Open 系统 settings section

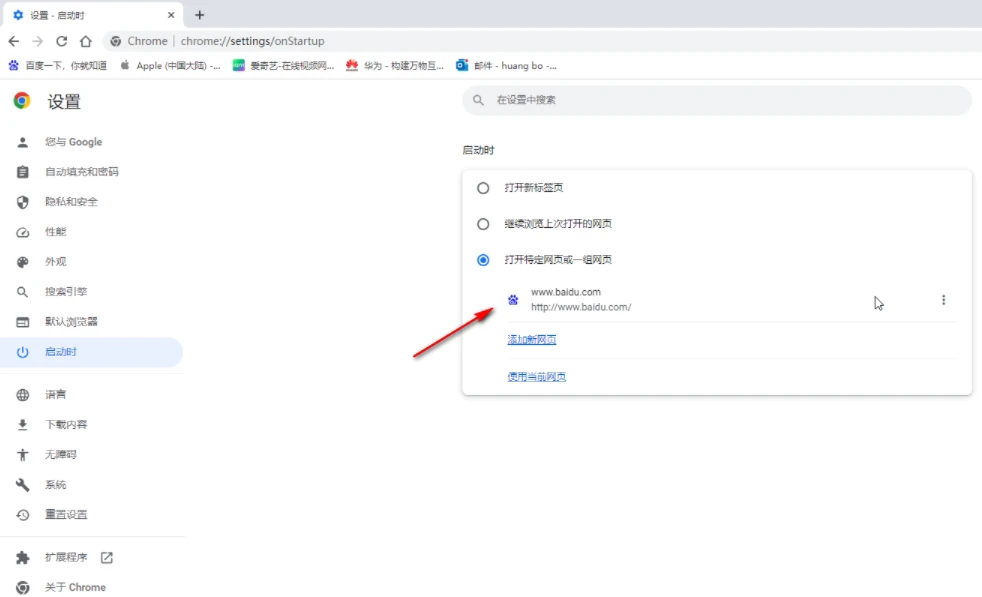click(91, 485)
